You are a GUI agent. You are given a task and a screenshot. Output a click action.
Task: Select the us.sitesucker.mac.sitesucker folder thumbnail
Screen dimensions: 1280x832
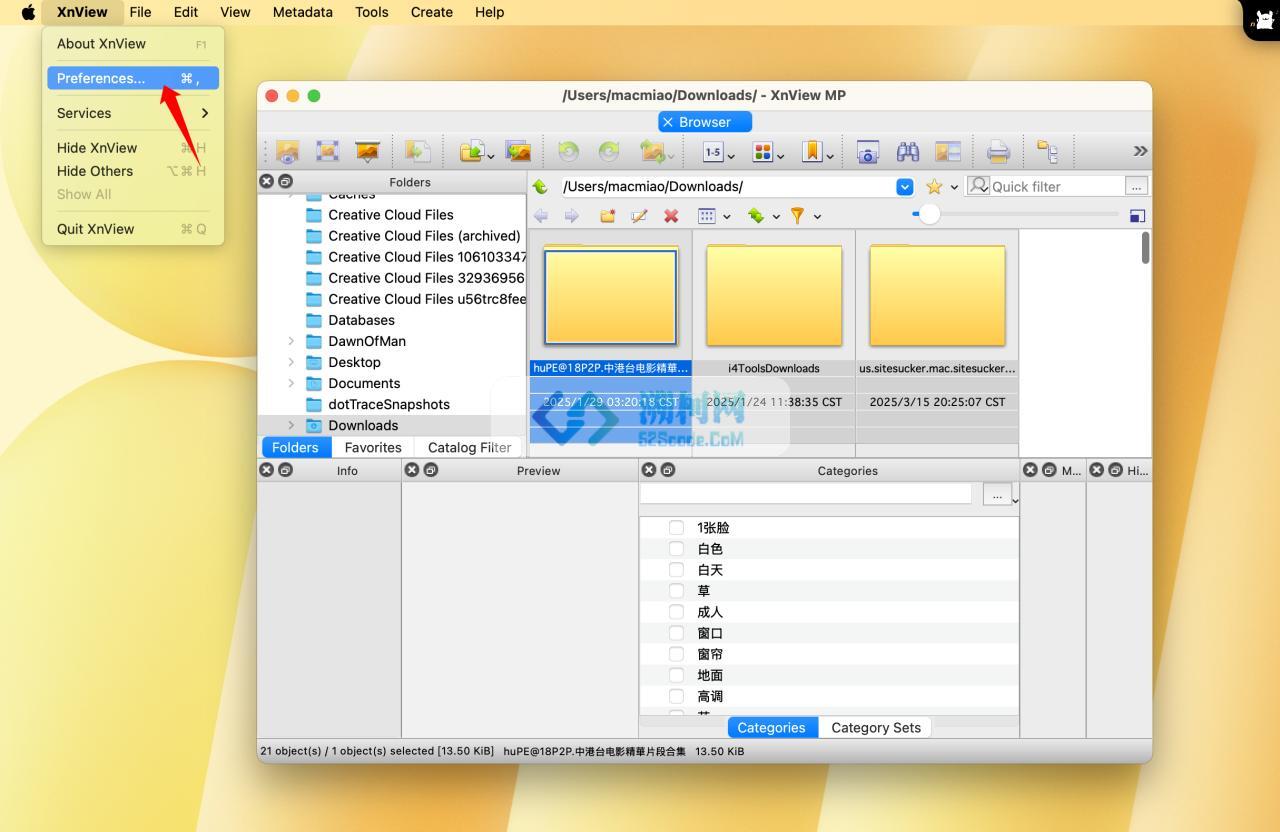click(x=937, y=296)
